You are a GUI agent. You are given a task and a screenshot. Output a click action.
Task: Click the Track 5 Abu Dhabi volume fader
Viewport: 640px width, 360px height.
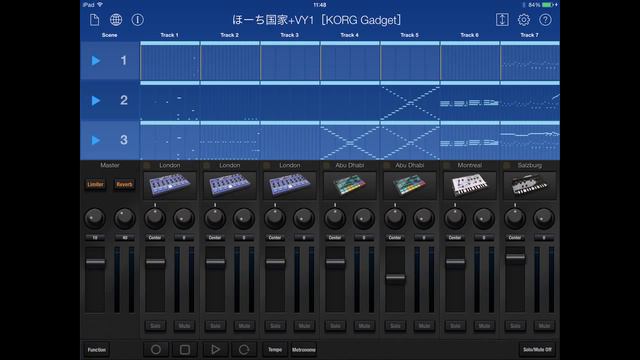point(396,278)
